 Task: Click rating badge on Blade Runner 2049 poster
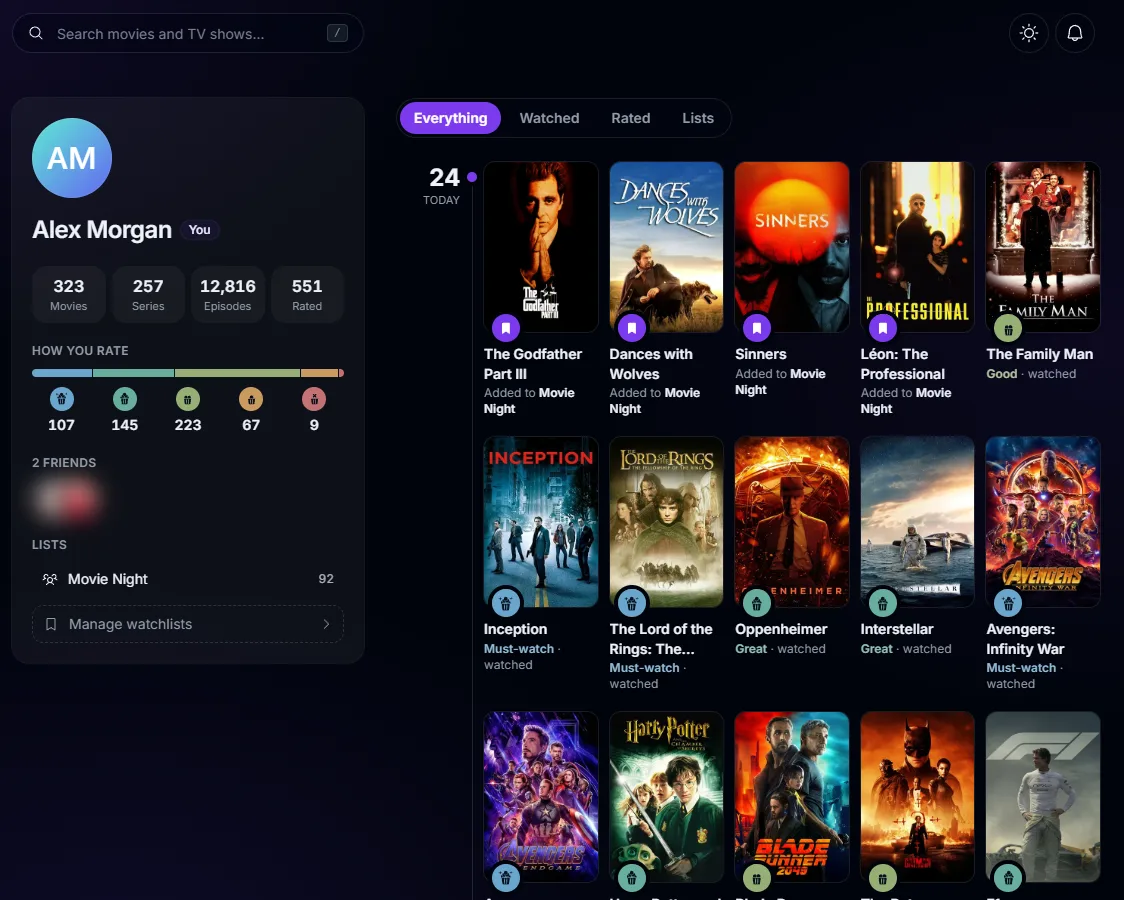(x=757, y=878)
